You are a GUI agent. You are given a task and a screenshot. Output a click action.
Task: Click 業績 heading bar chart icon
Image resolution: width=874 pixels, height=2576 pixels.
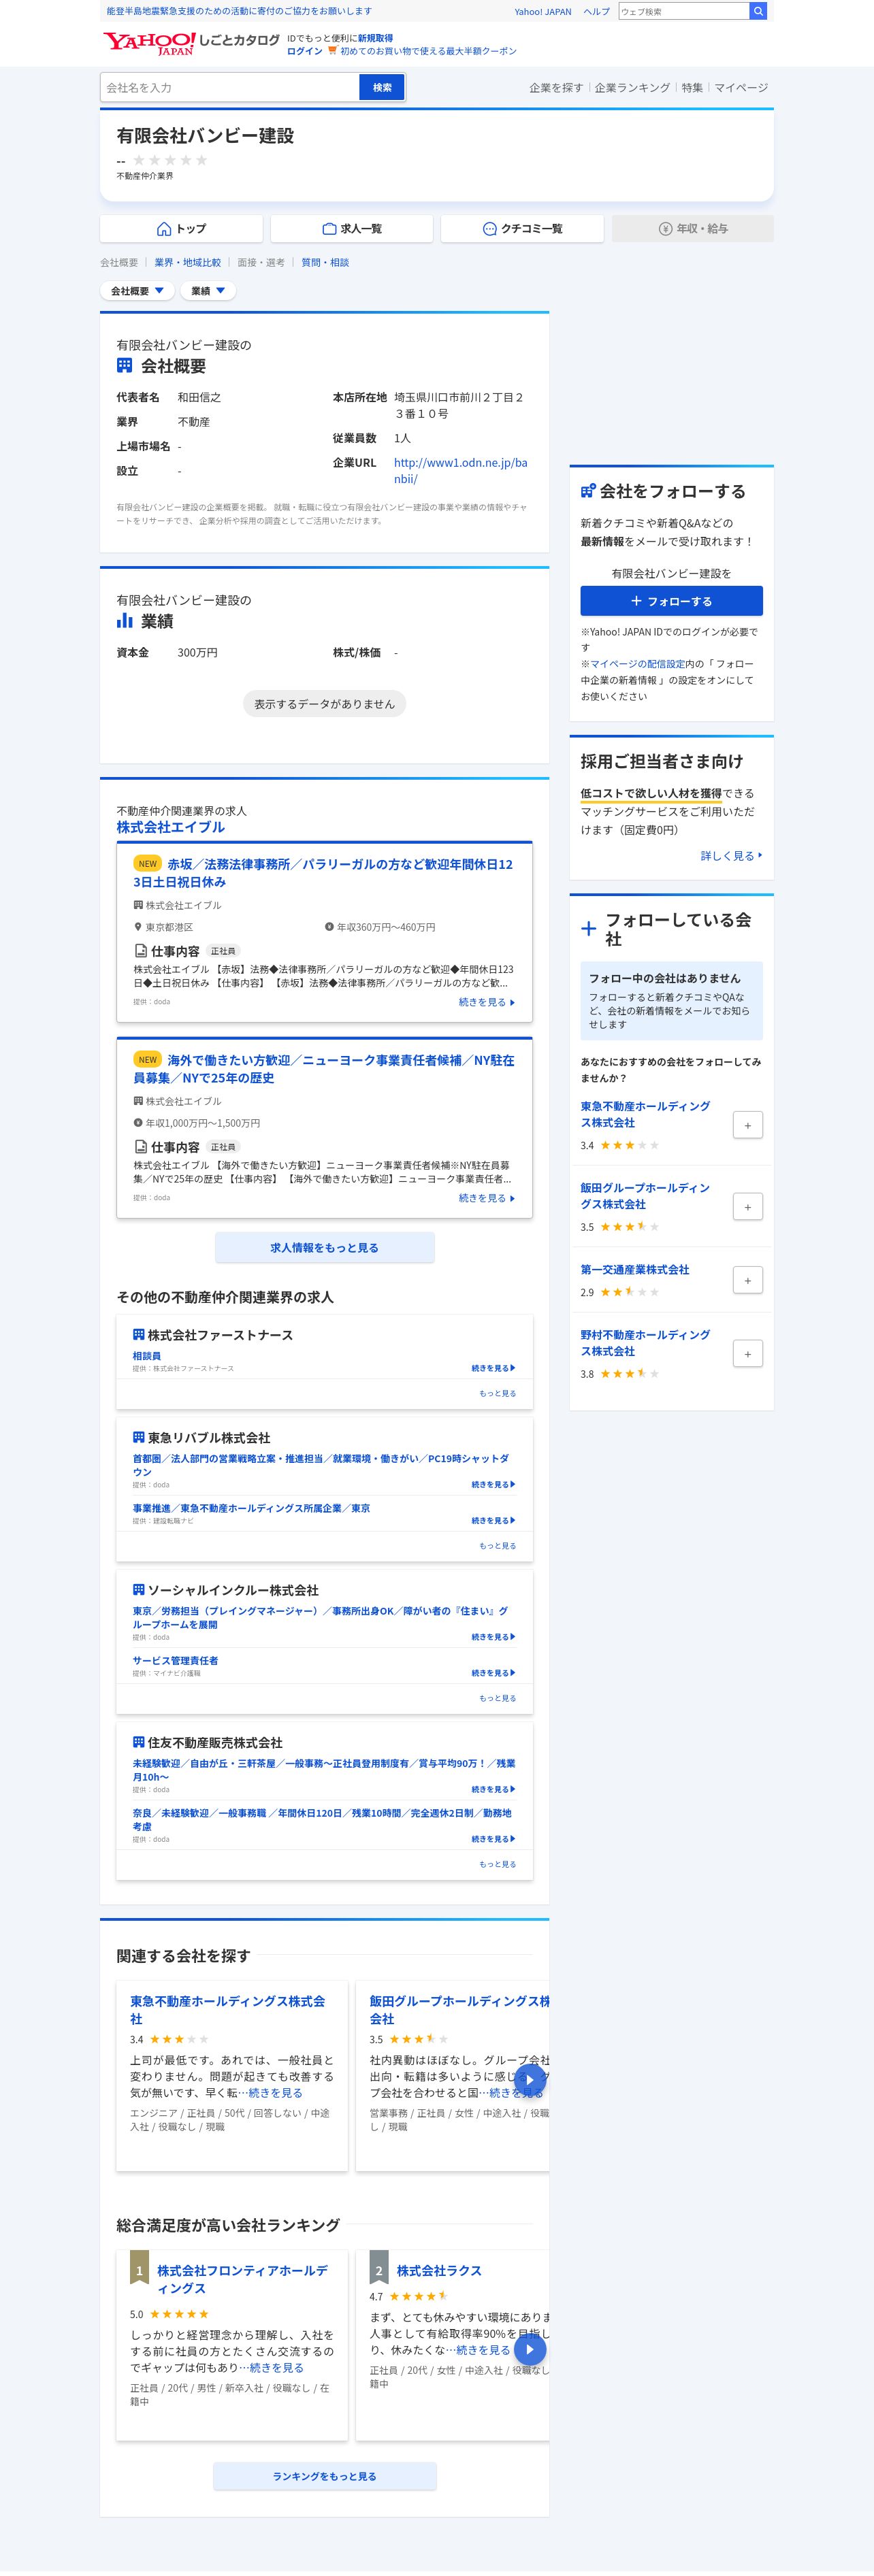click(125, 621)
